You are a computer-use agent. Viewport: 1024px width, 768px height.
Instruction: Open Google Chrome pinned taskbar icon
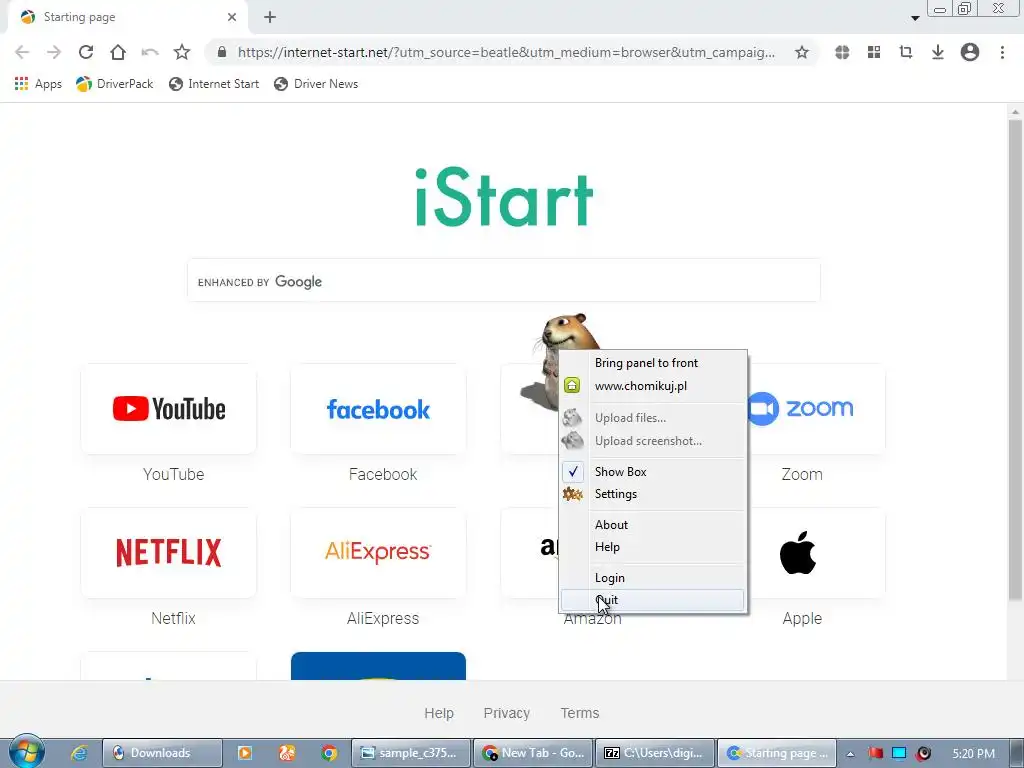click(x=328, y=753)
